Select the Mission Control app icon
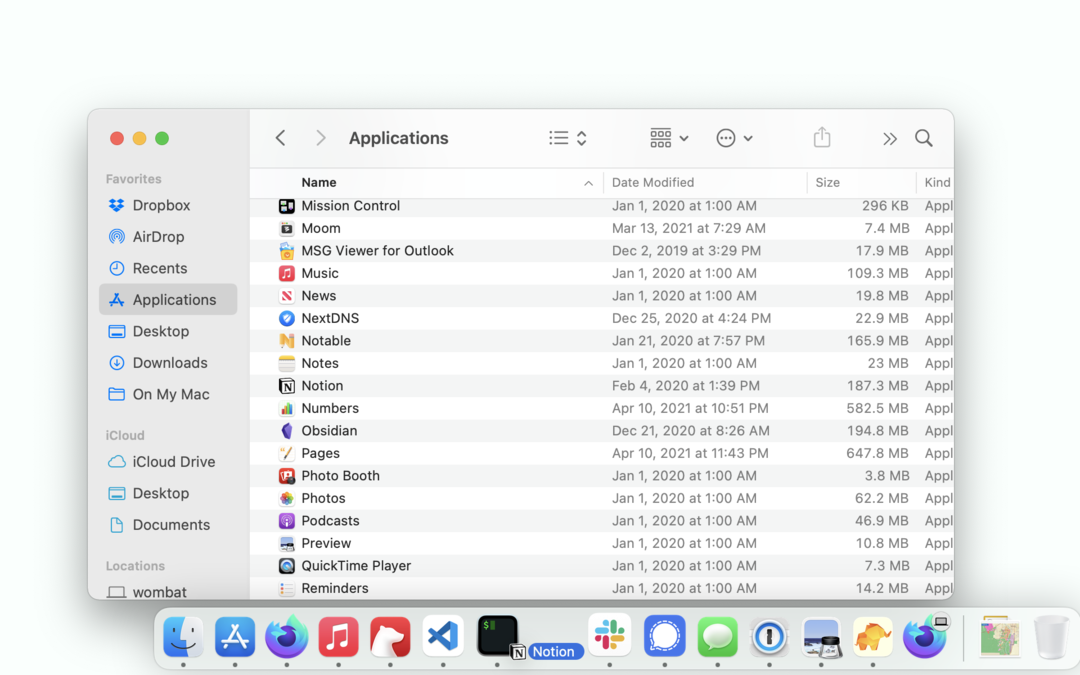This screenshot has height=675, width=1080. [287, 206]
